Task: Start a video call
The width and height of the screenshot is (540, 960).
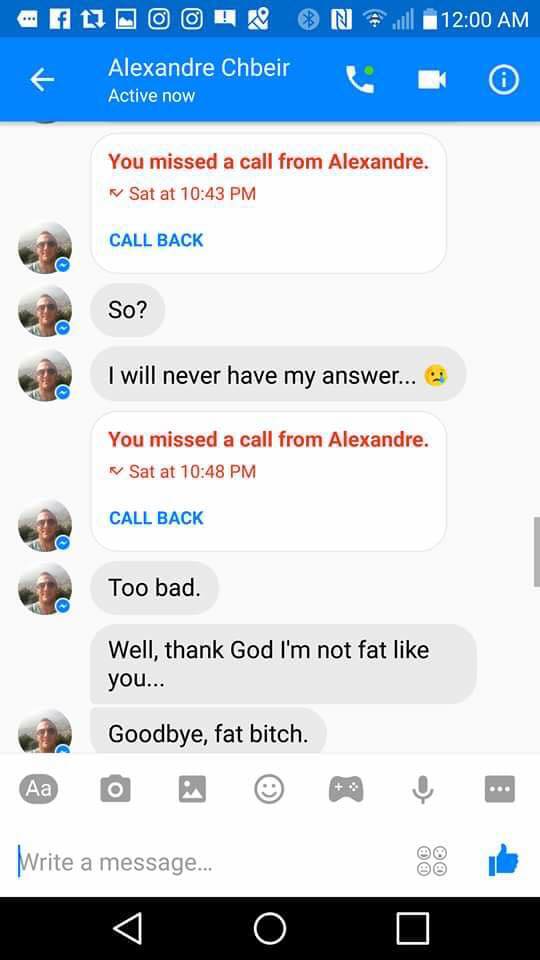Action: (432, 80)
